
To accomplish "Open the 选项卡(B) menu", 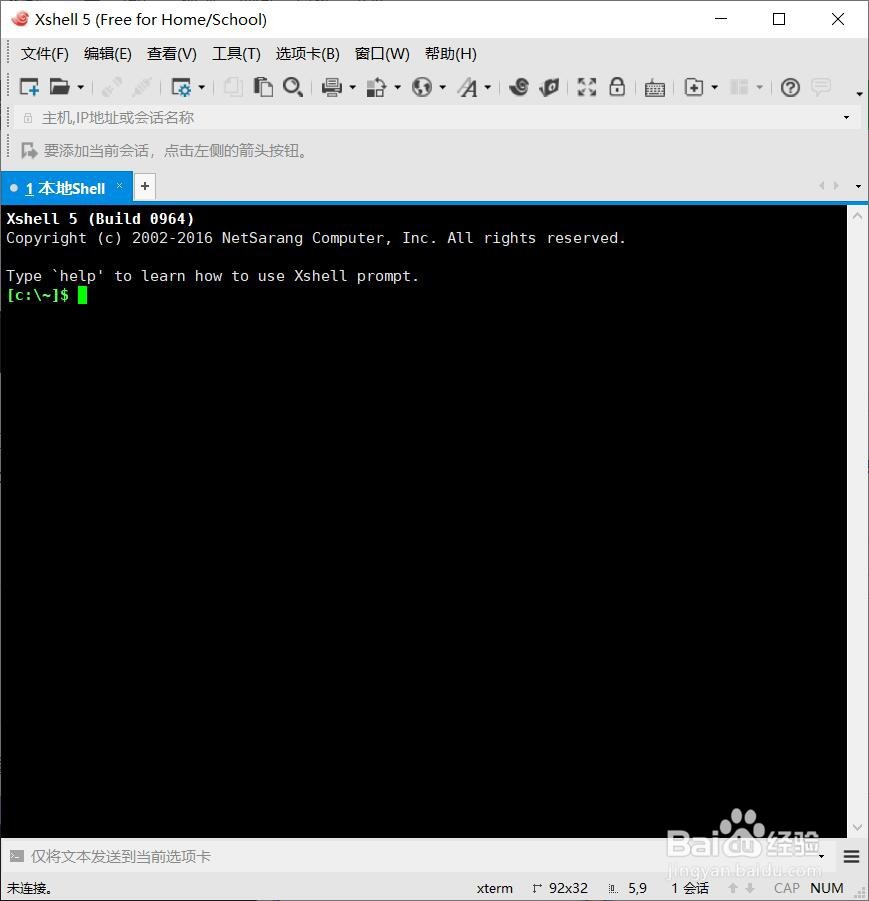I will point(307,54).
